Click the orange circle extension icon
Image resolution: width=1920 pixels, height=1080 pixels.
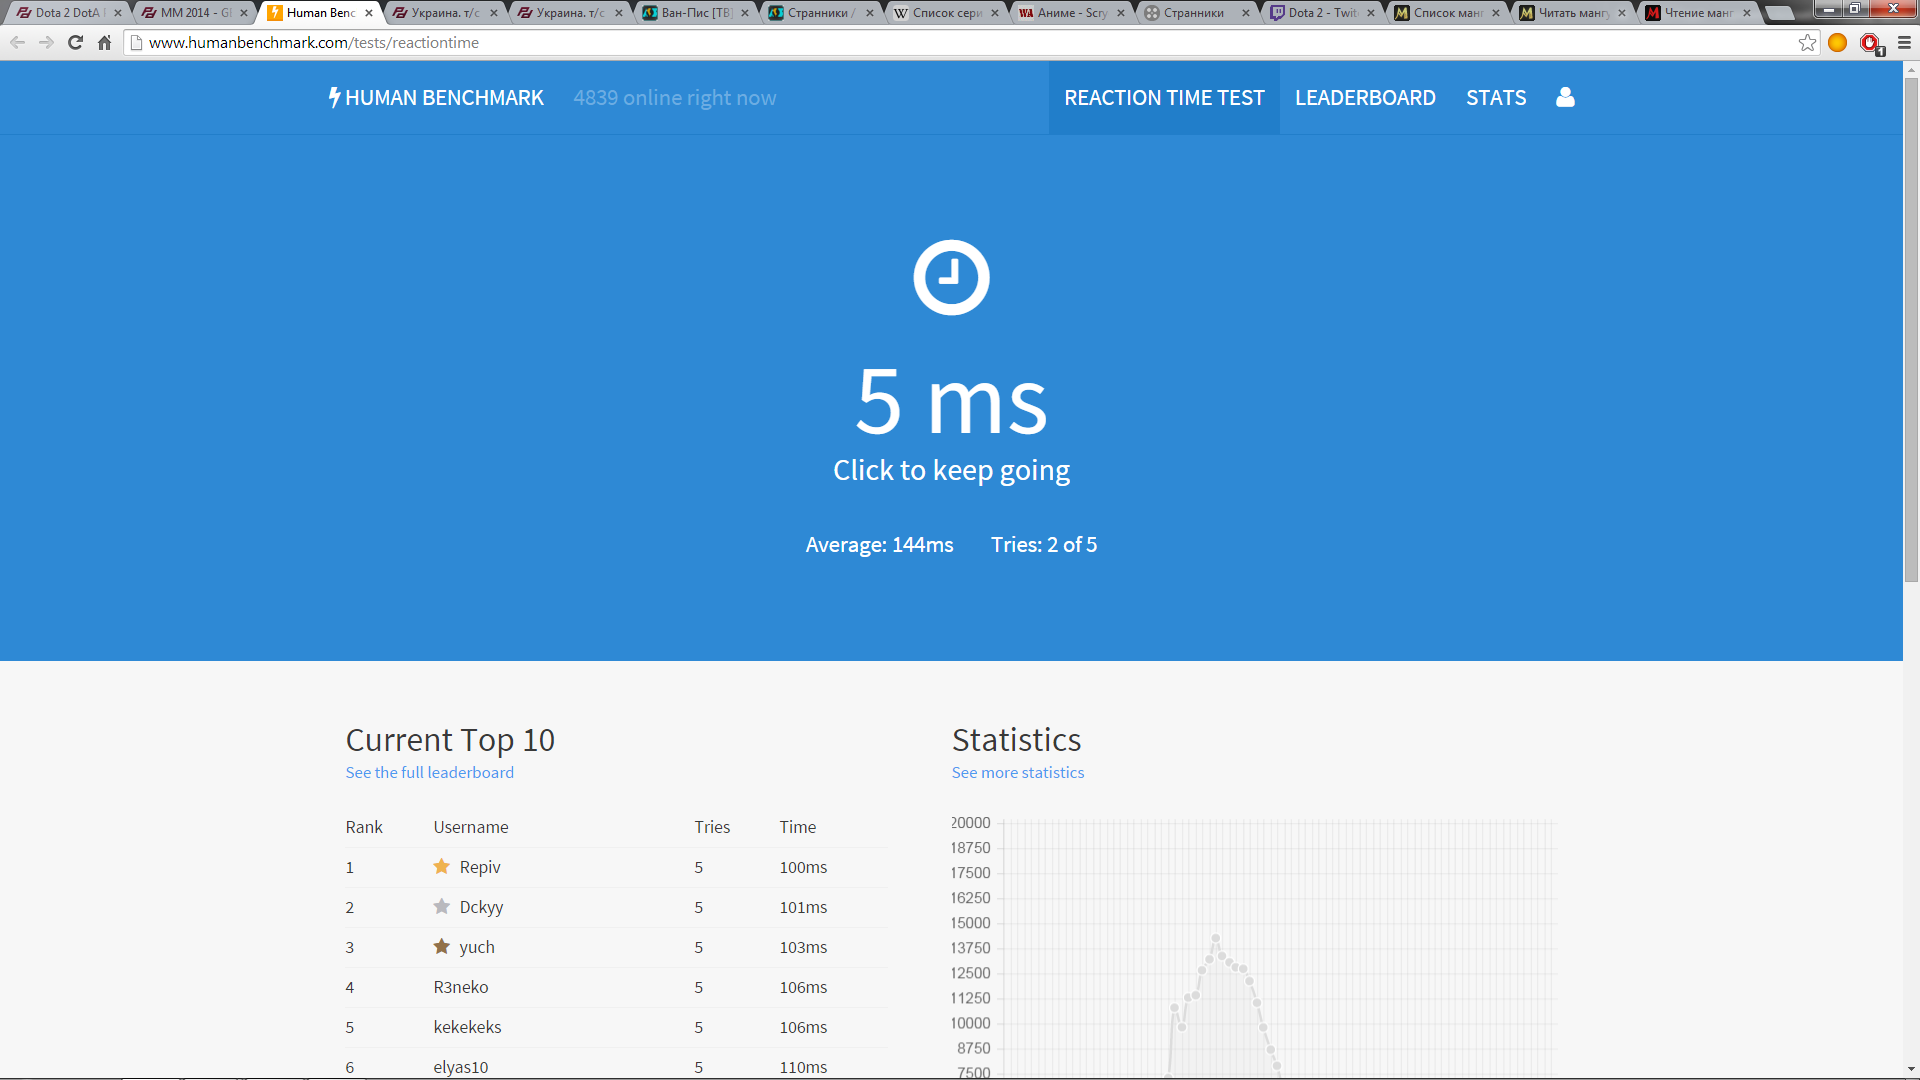[x=1837, y=42]
